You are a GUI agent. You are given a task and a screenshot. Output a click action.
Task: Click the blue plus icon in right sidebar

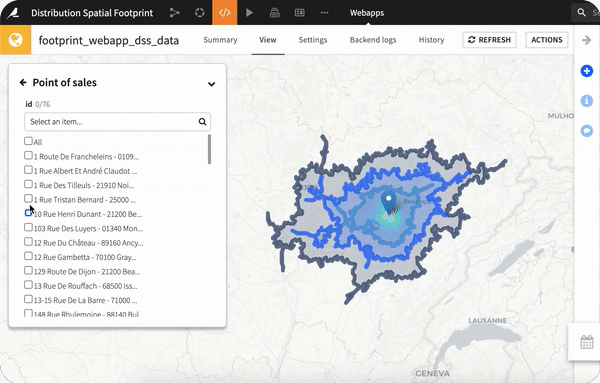(587, 71)
